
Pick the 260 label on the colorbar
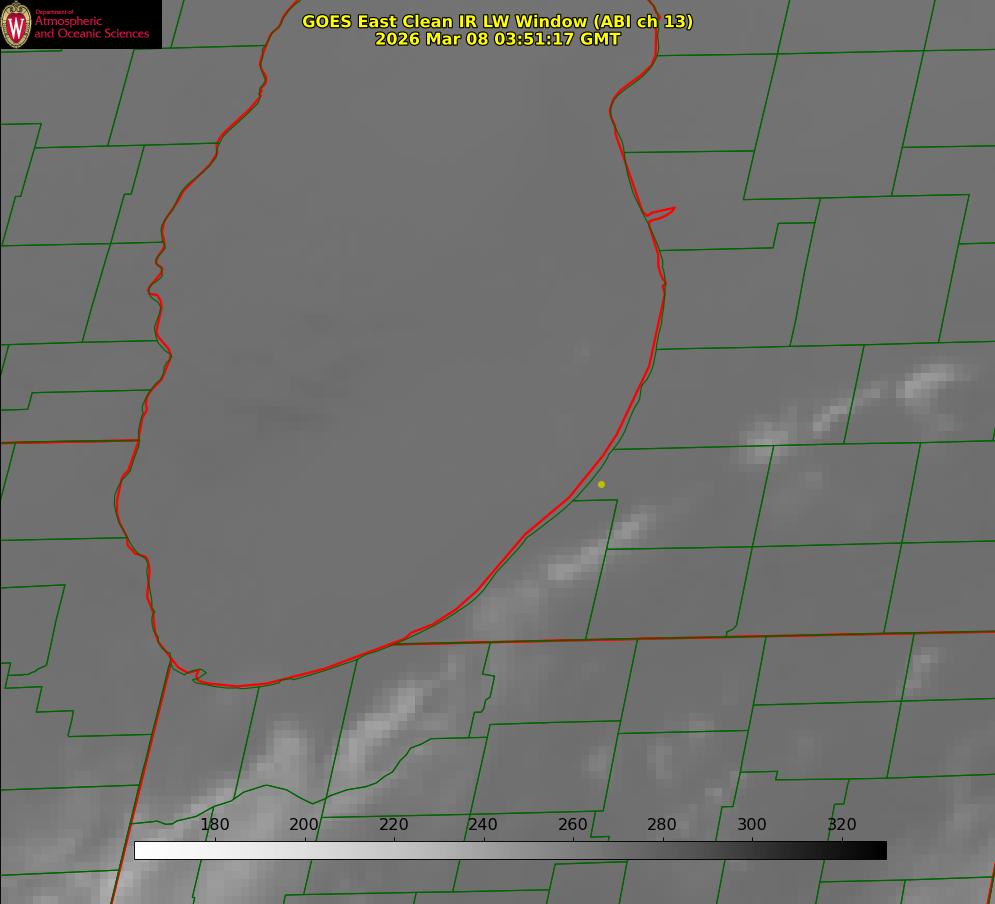point(573,825)
